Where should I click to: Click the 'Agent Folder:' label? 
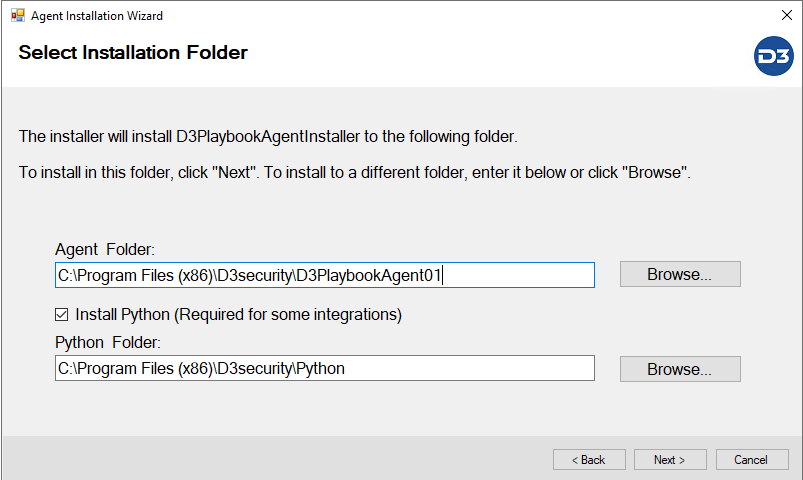[x=105, y=249]
